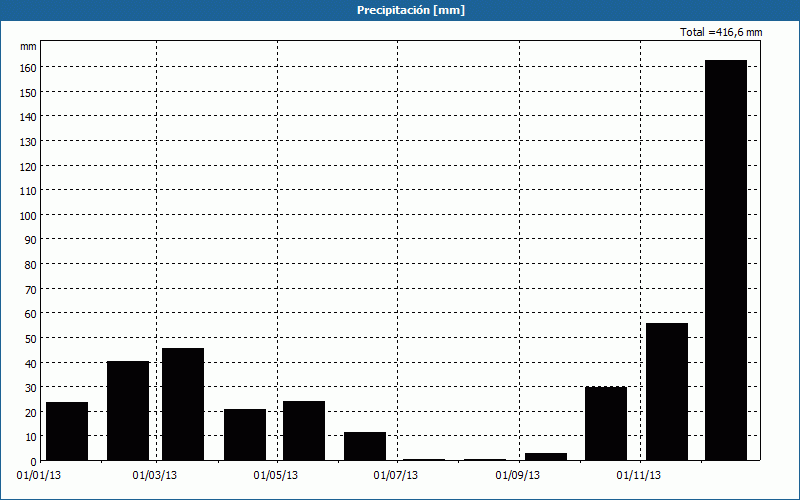Click the 20 y-axis value
The image size is (800, 500).
(31, 413)
